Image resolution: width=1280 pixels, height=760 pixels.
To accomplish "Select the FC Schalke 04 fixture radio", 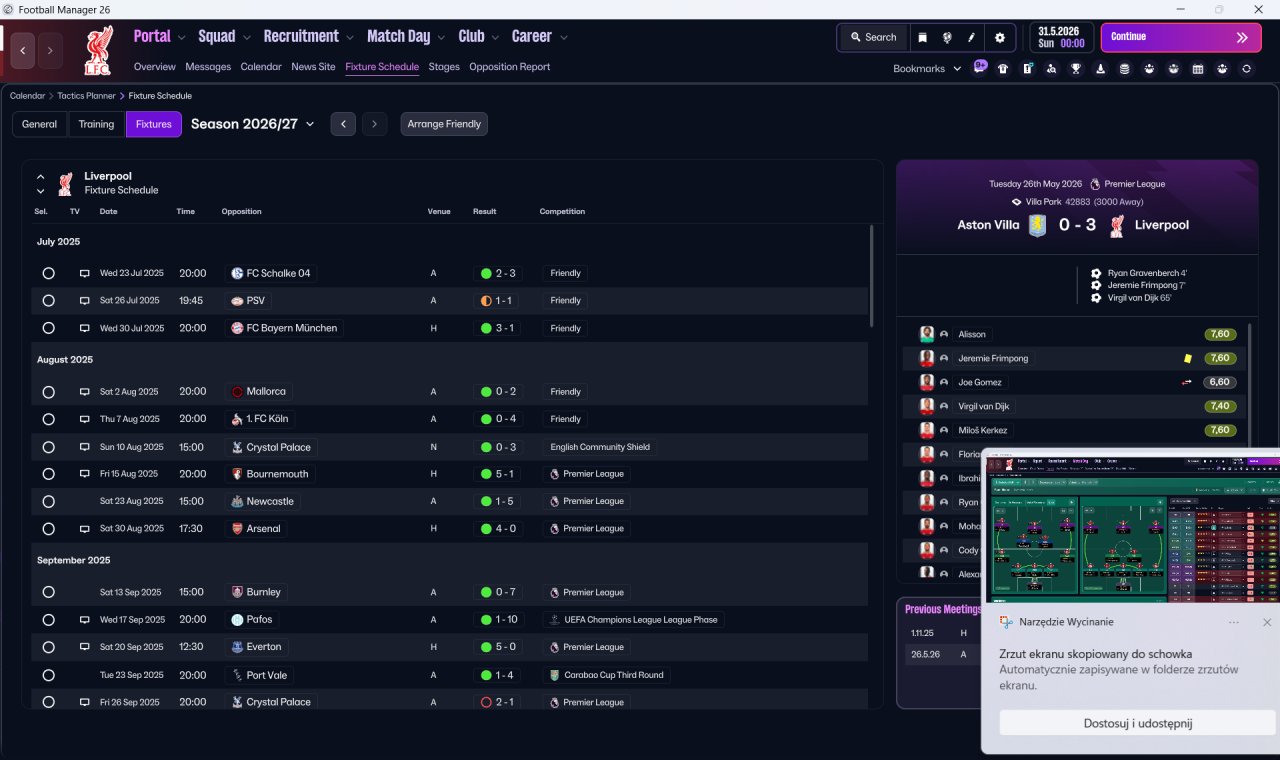I will (x=48, y=273).
